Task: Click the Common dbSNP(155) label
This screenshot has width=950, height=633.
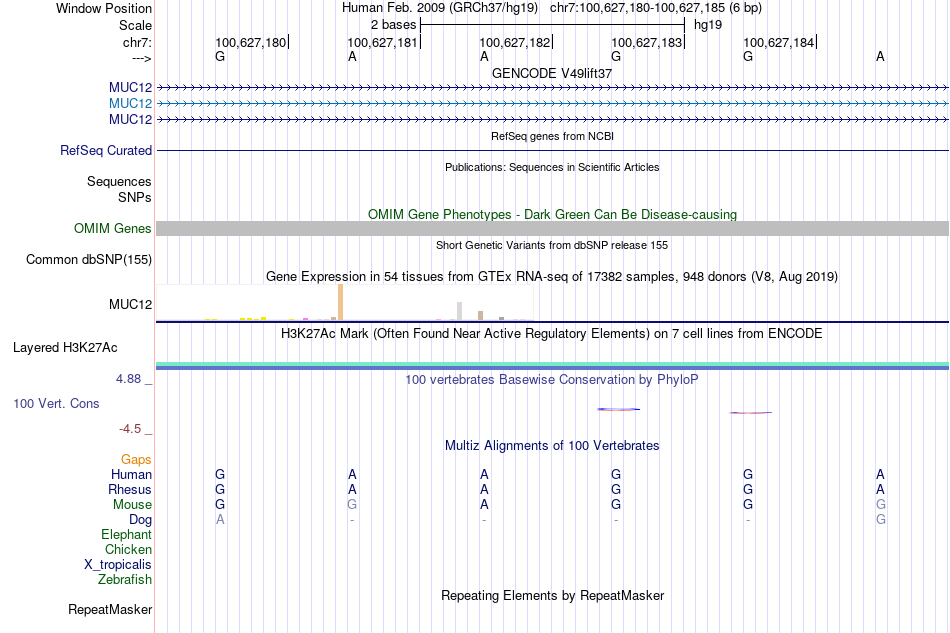Action: coord(89,259)
